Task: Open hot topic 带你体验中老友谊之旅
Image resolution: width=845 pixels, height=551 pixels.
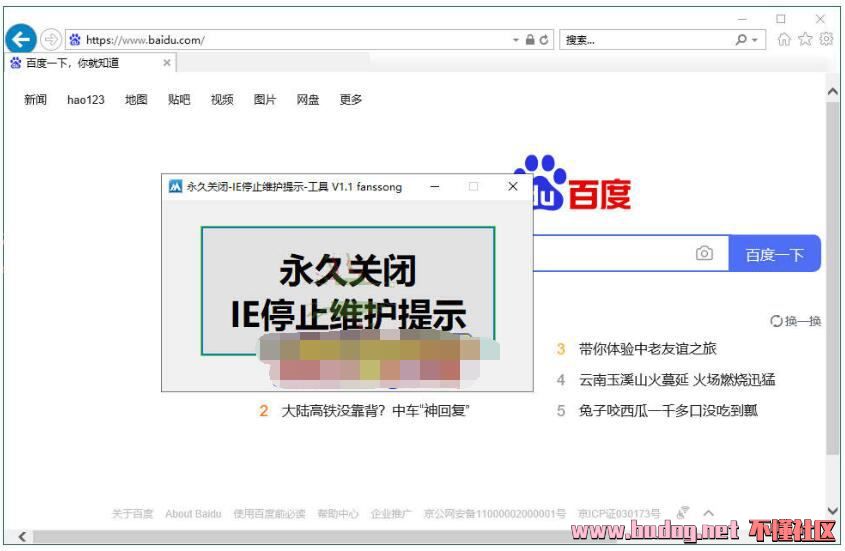Action: (x=647, y=349)
